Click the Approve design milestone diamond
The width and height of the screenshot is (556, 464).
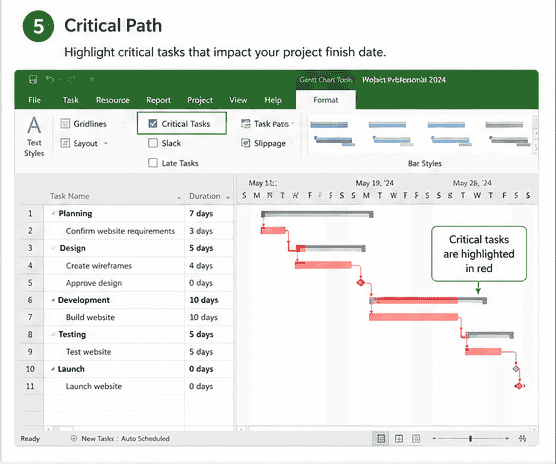coord(361,283)
